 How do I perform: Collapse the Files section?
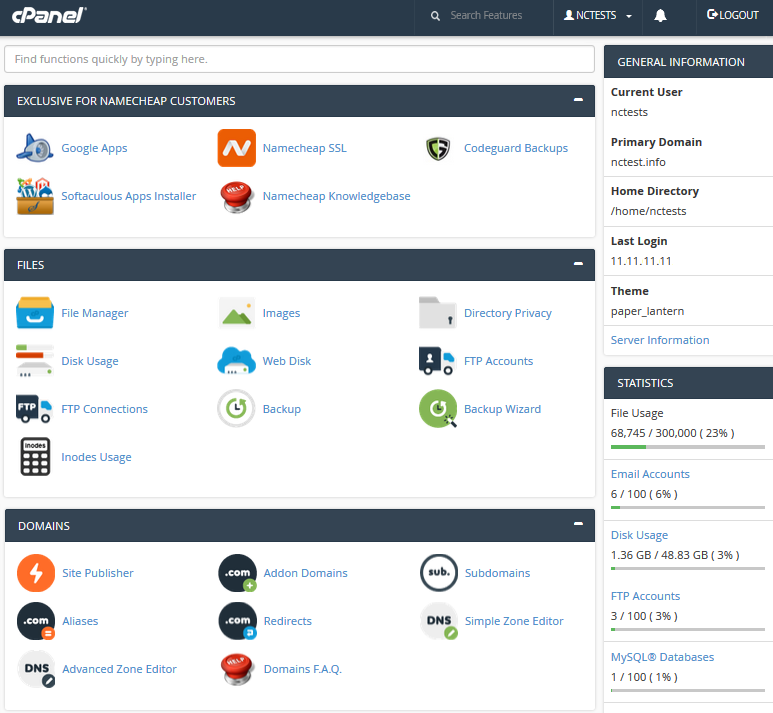click(578, 264)
